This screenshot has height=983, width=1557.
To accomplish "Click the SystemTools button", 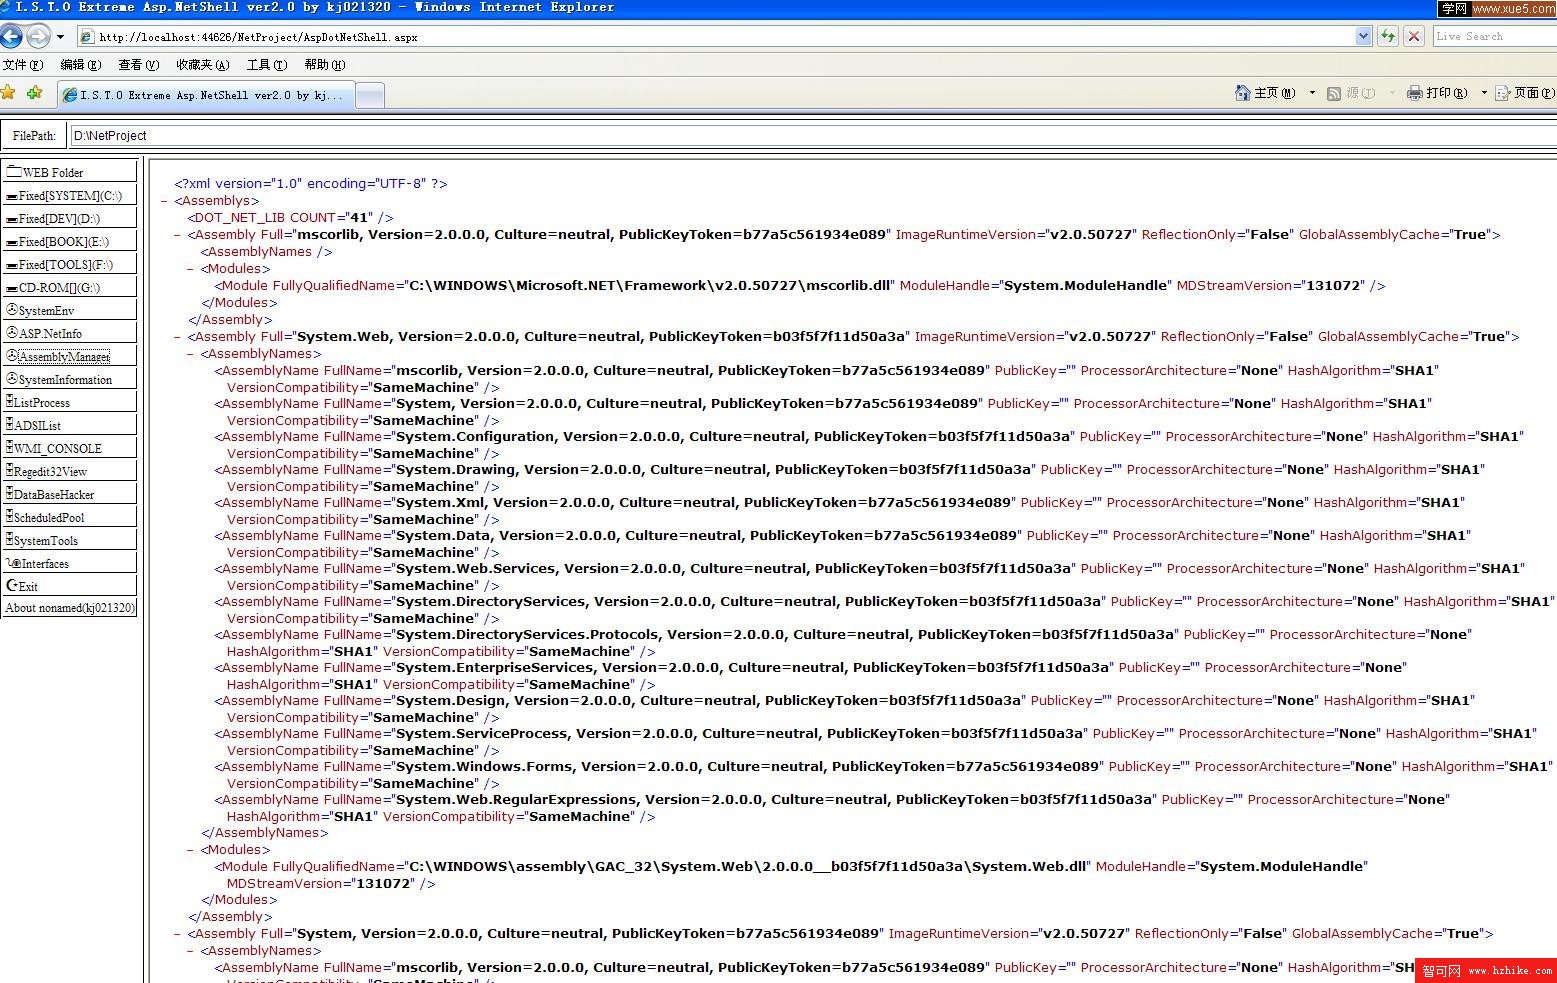I will (x=70, y=540).
